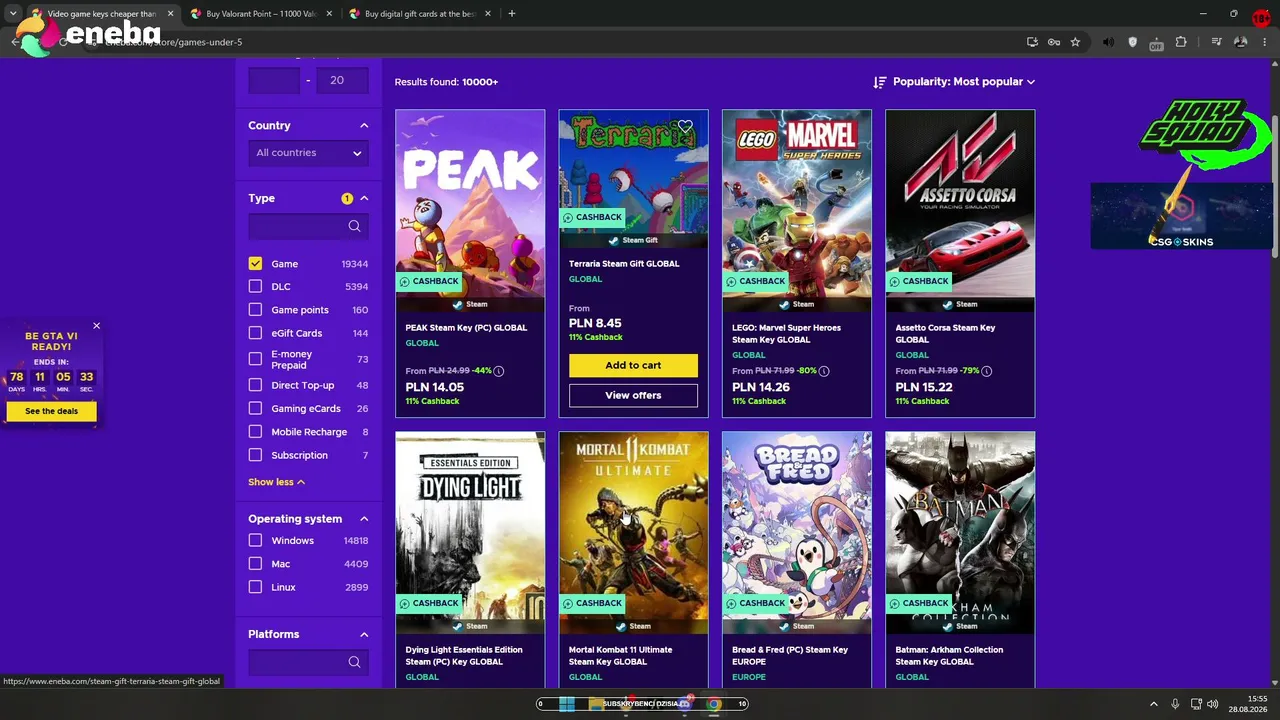The height and width of the screenshot is (720, 1280).
Task: Open price info icon on Assetto Corsa card
Action: click(987, 371)
